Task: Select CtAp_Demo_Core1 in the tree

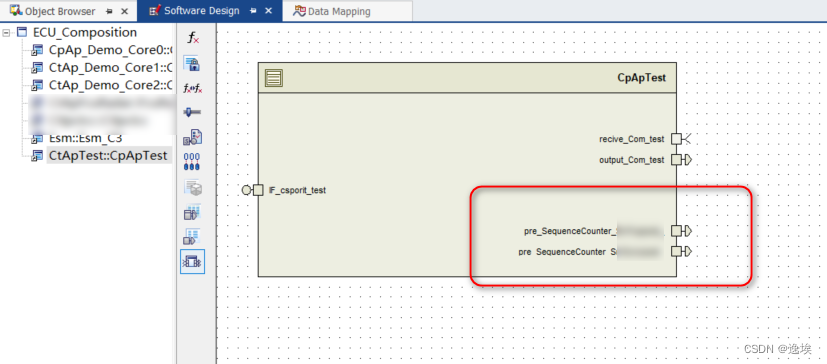Action: 111,68
